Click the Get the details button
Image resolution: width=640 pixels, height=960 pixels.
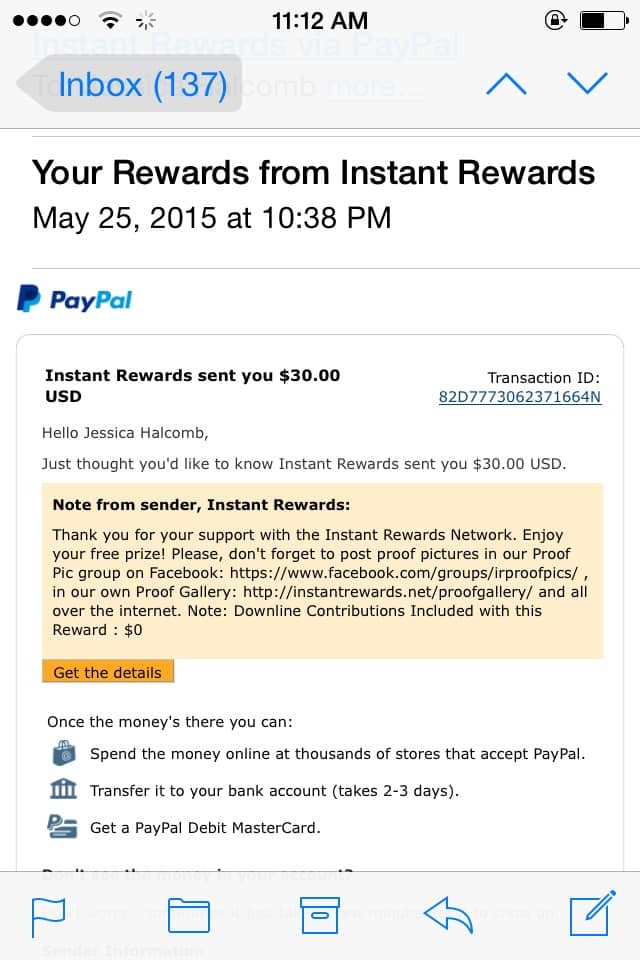[x=108, y=672]
